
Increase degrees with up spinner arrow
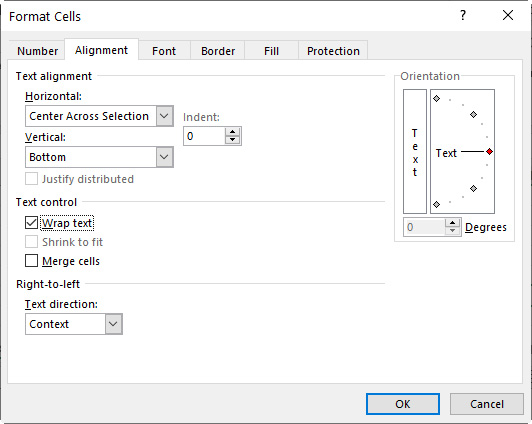(x=452, y=223)
